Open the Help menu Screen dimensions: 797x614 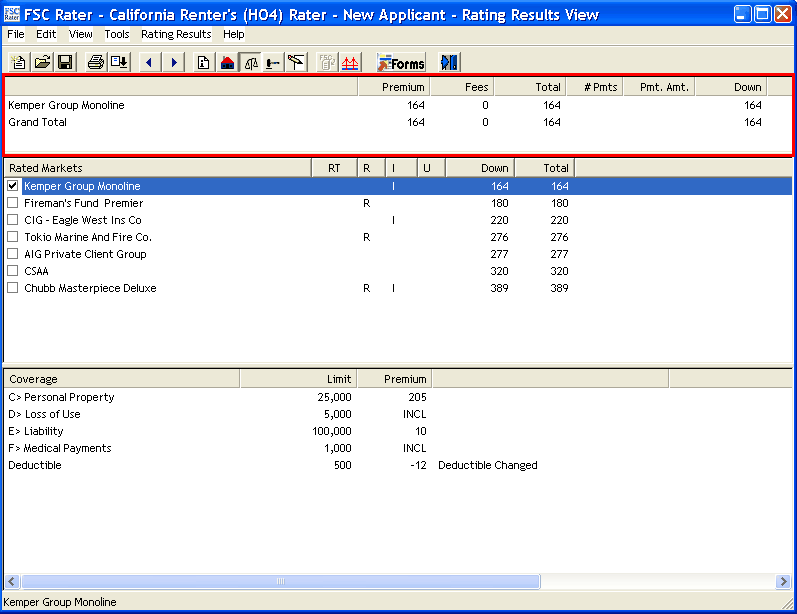[x=234, y=34]
